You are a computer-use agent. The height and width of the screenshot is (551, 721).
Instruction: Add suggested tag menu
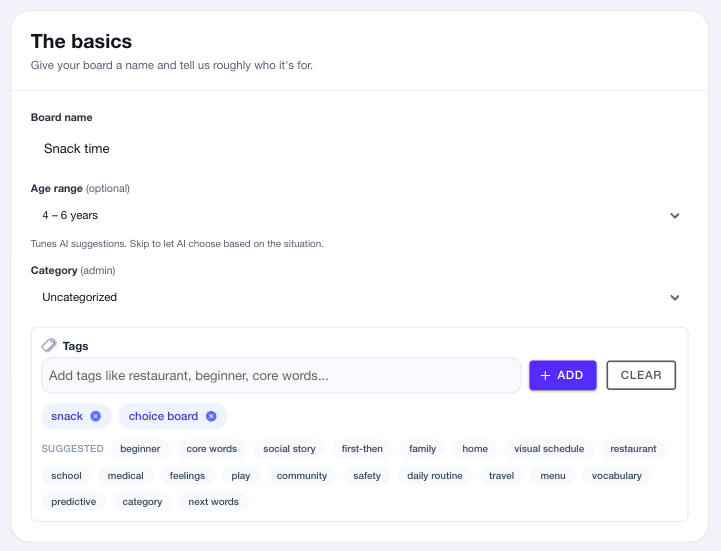[553, 476]
